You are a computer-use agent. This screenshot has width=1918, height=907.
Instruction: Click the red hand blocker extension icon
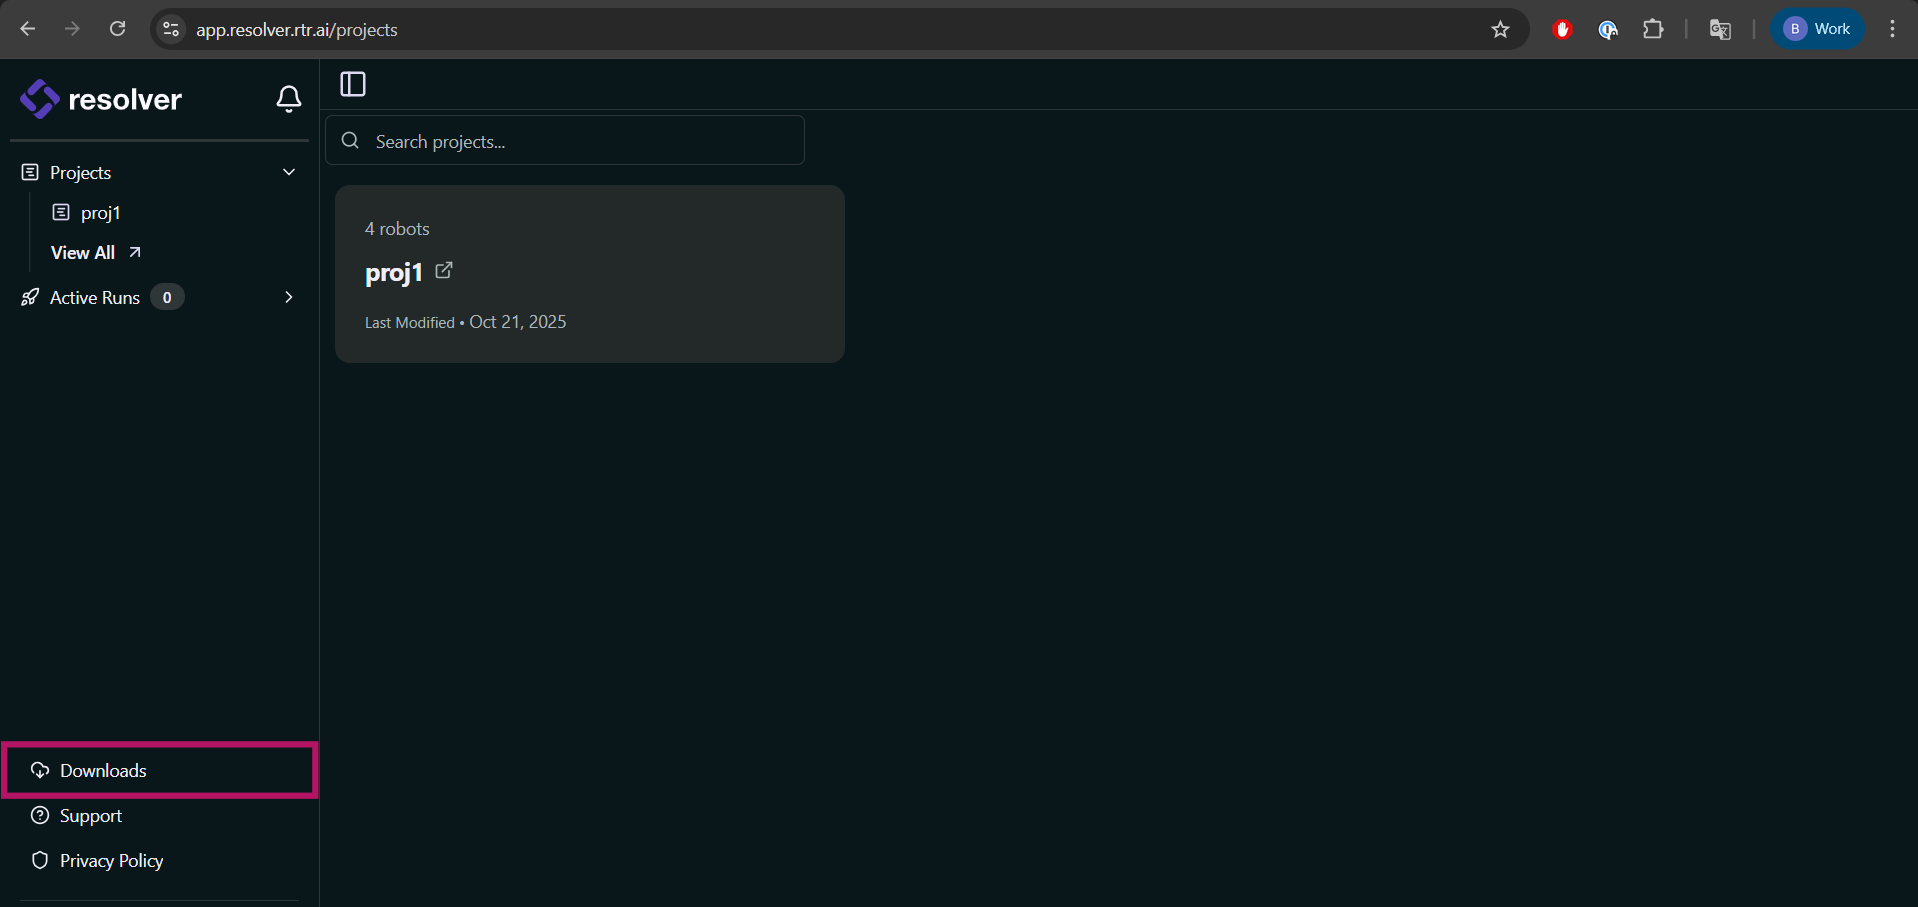[x=1562, y=29]
